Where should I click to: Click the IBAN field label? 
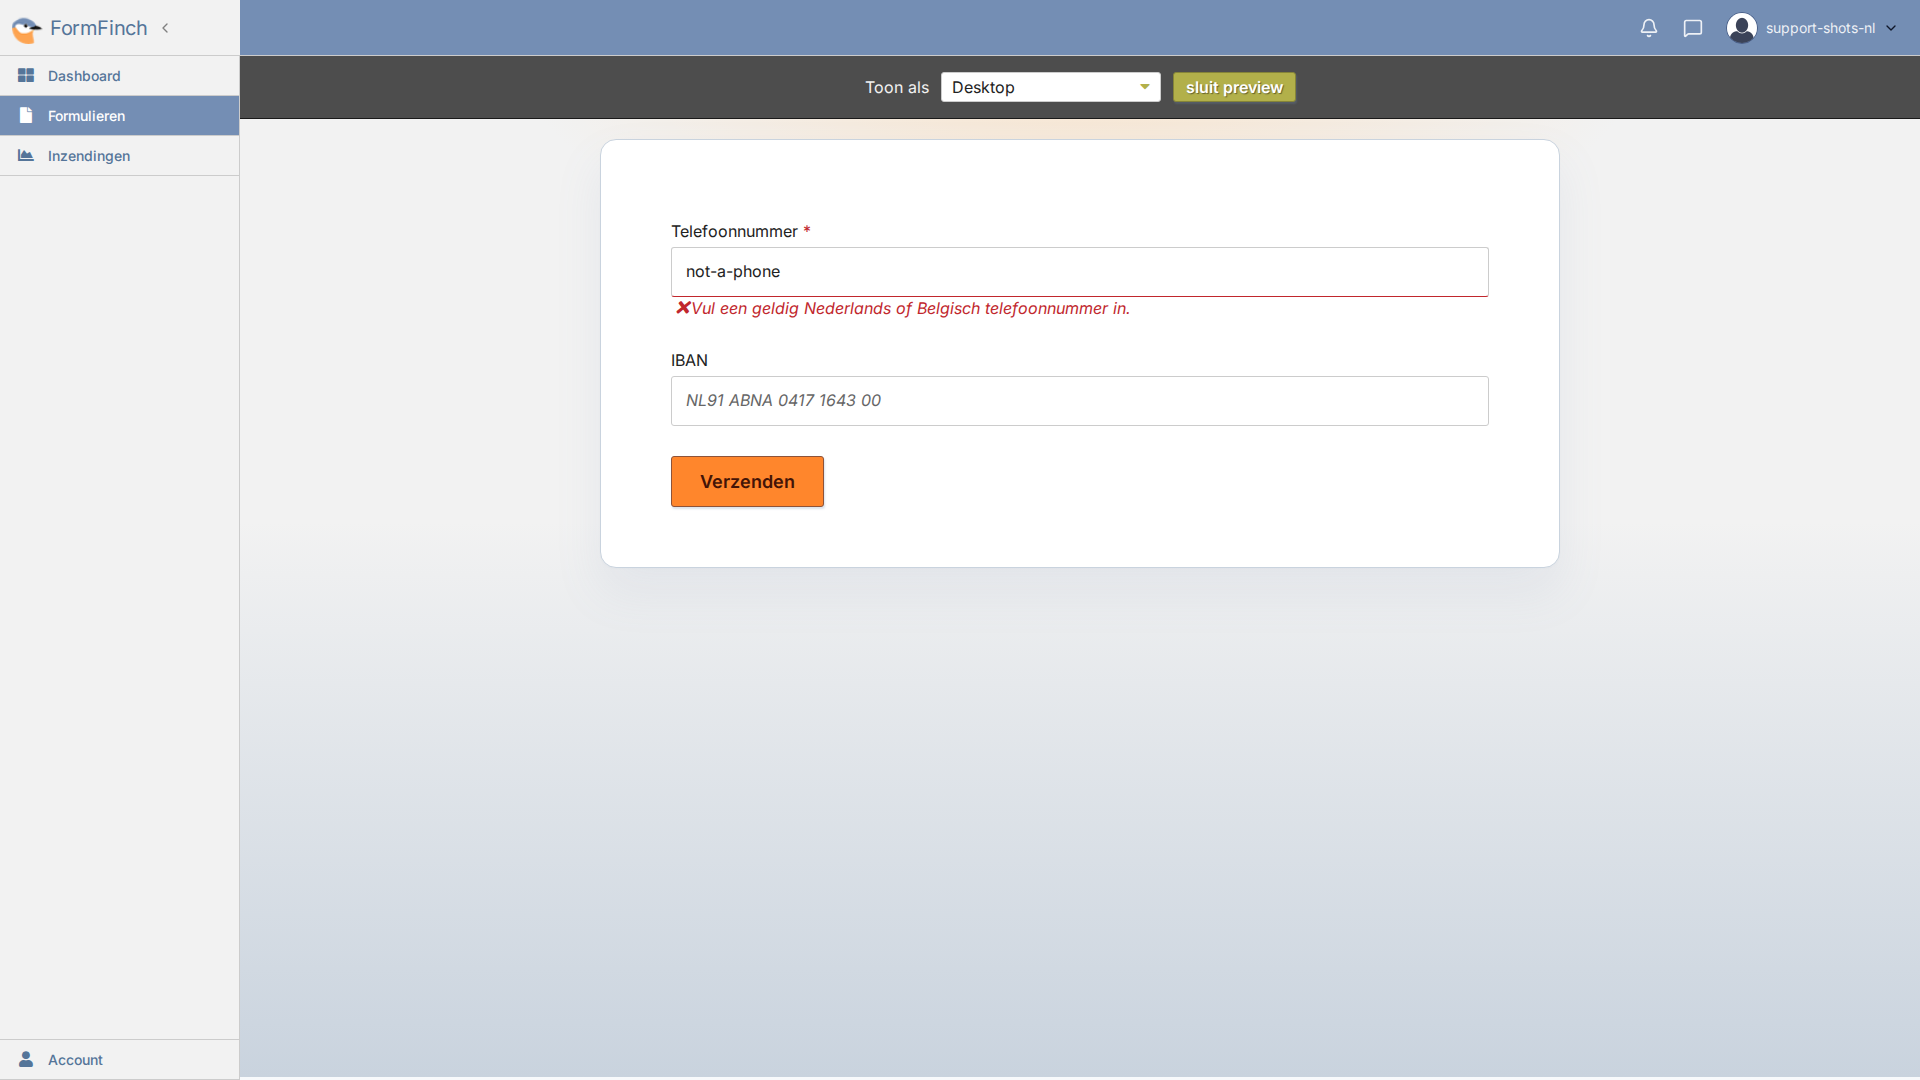(689, 360)
